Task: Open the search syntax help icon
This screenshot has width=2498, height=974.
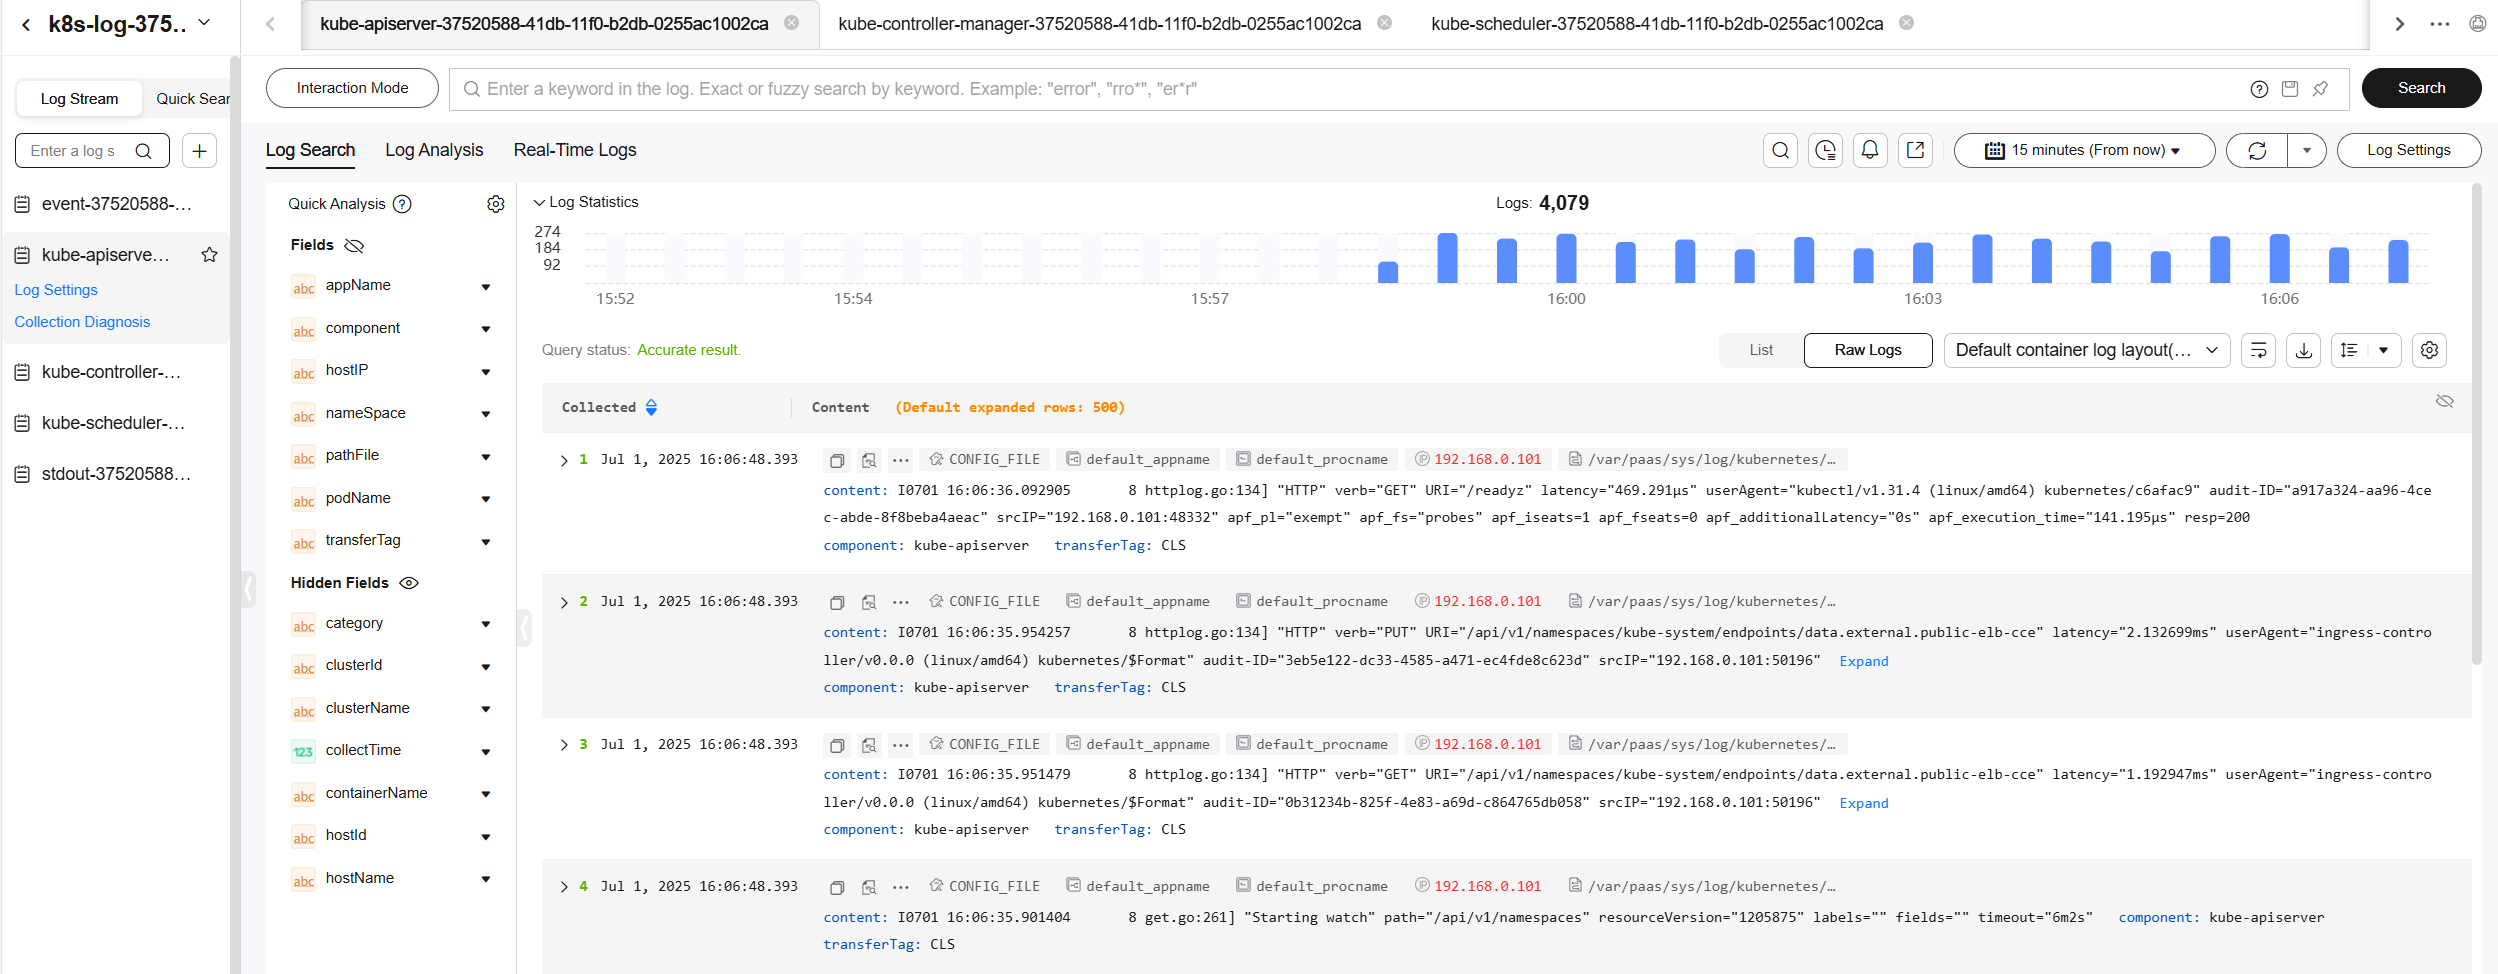Action: tap(2259, 89)
